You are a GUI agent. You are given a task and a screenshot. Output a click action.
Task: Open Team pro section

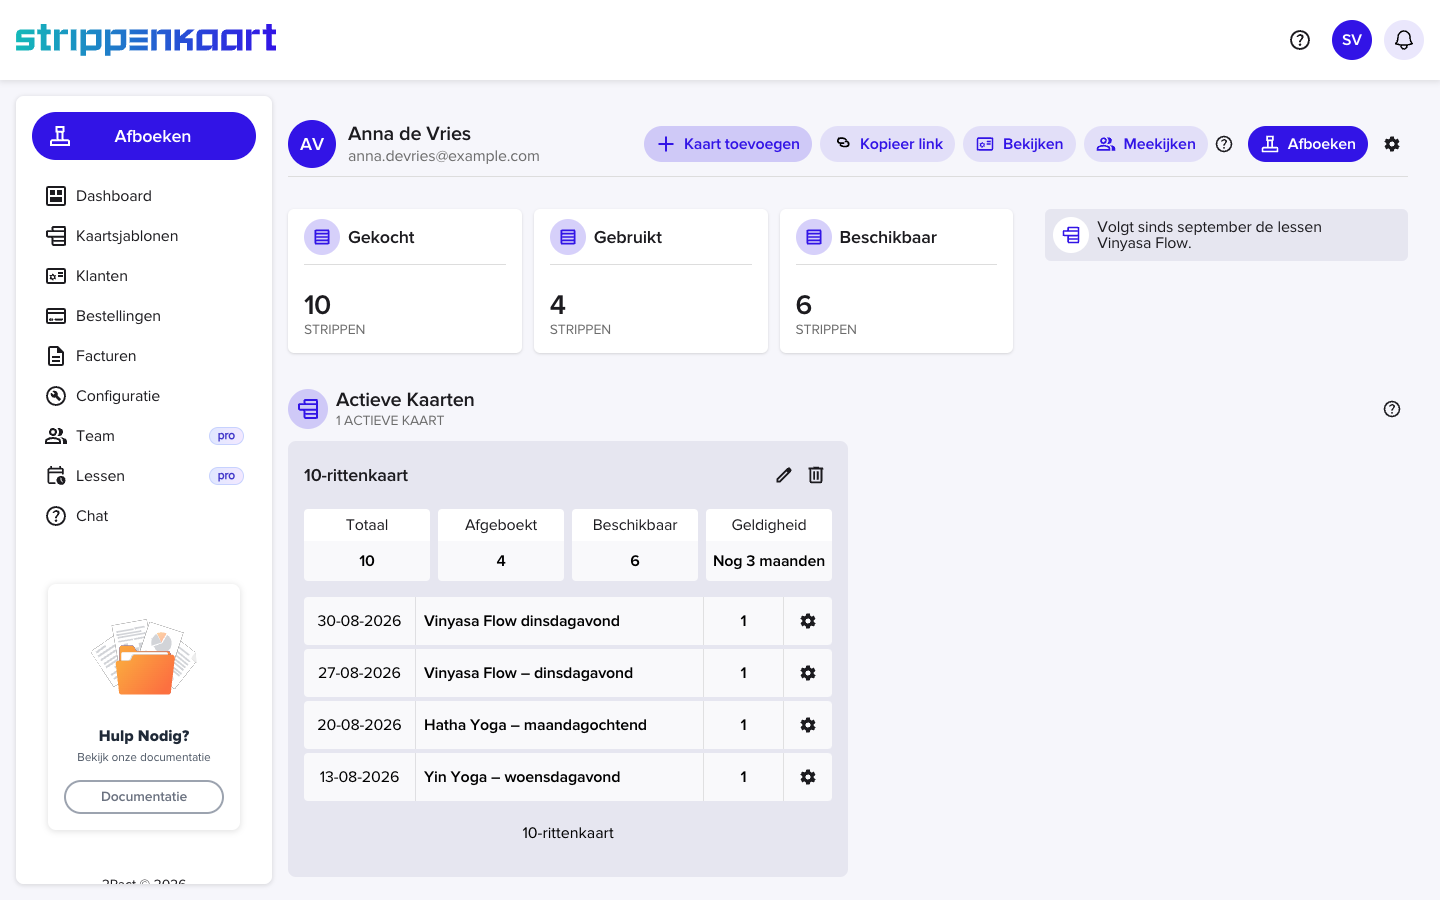144,436
